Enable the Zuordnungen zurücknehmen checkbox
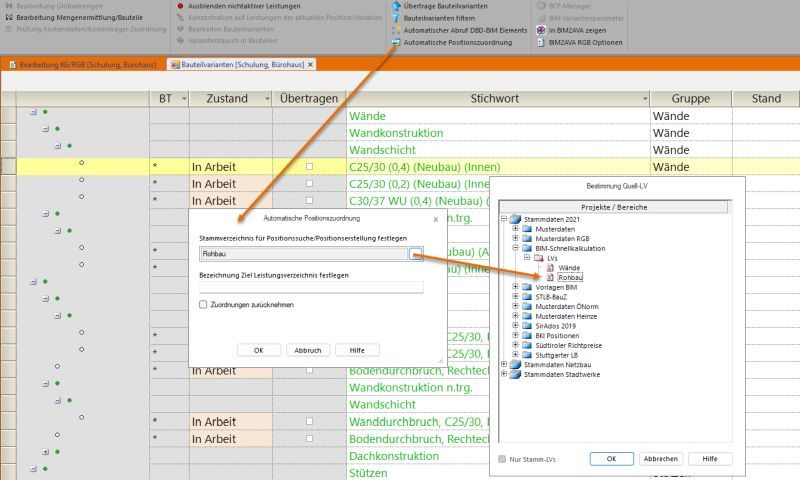Screen dimensions: 800x480 click(x=203, y=304)
